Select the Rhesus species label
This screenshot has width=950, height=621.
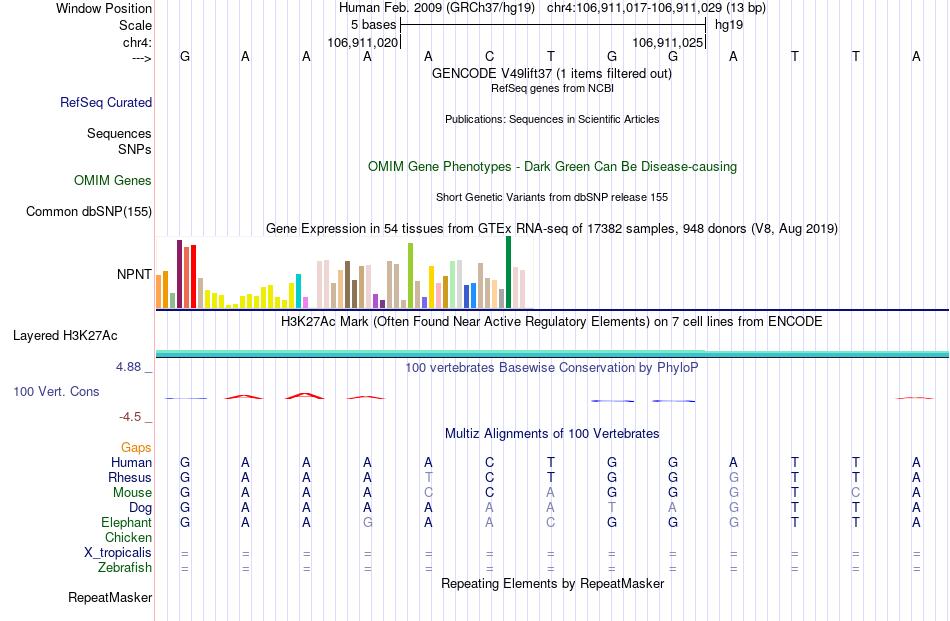coord(130,477)
